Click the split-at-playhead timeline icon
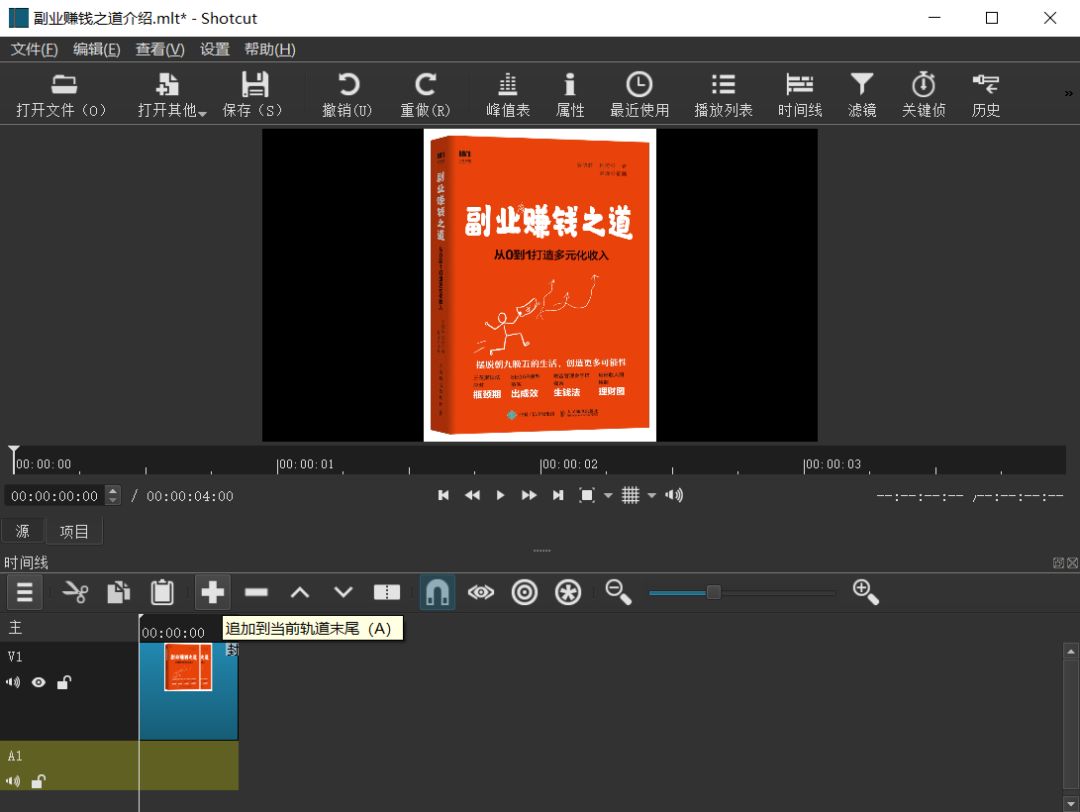 pyautogui.click(x=386, y=592)
